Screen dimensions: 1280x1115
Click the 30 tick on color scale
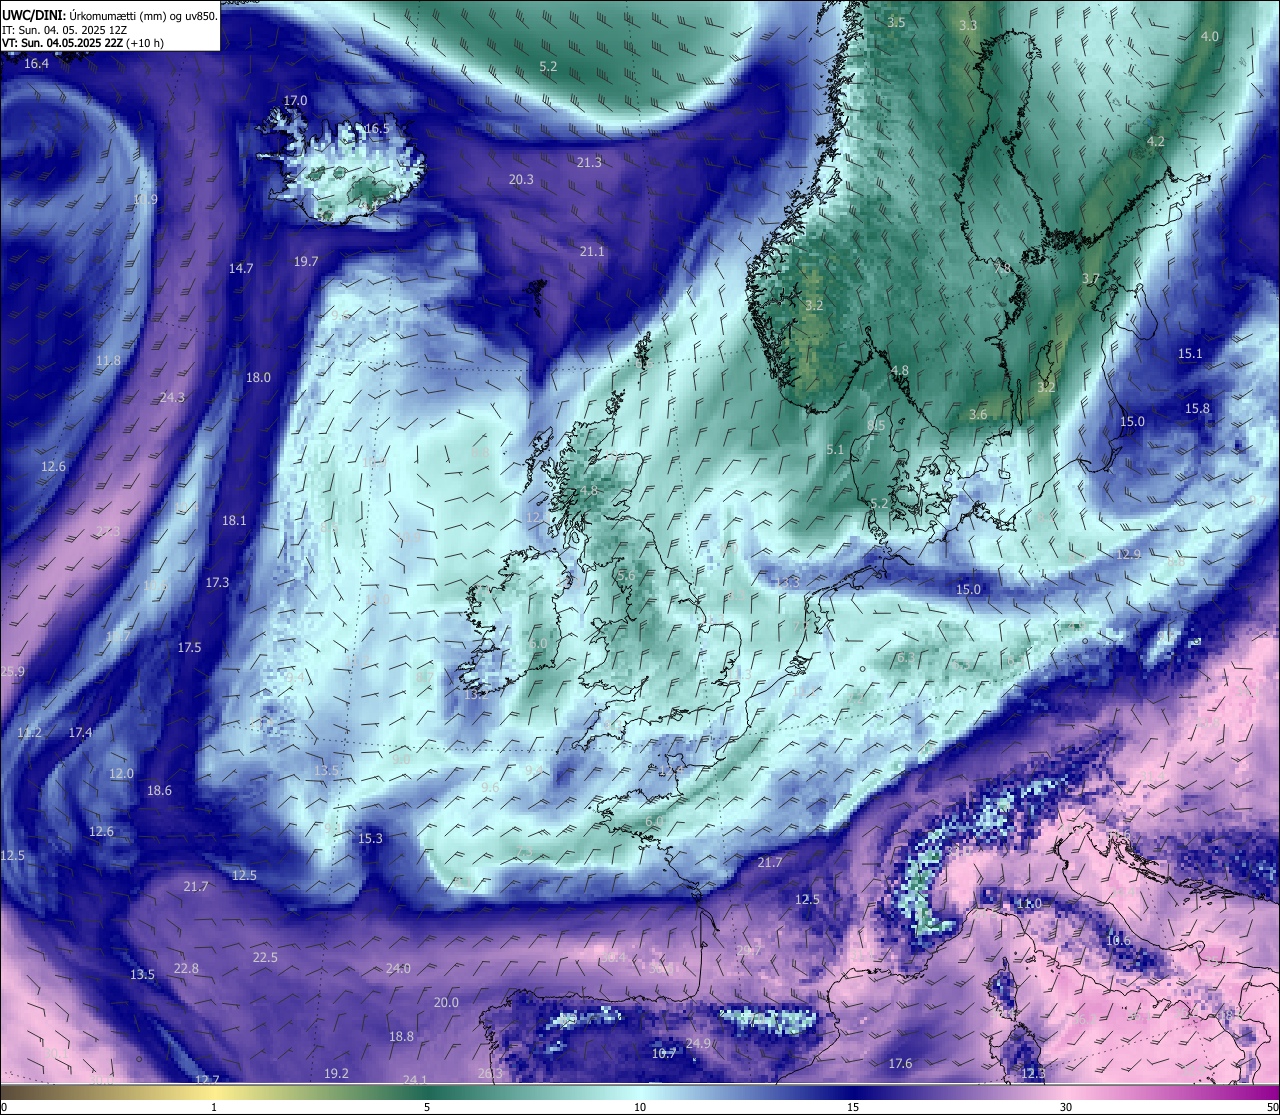click(1066, 1107)
